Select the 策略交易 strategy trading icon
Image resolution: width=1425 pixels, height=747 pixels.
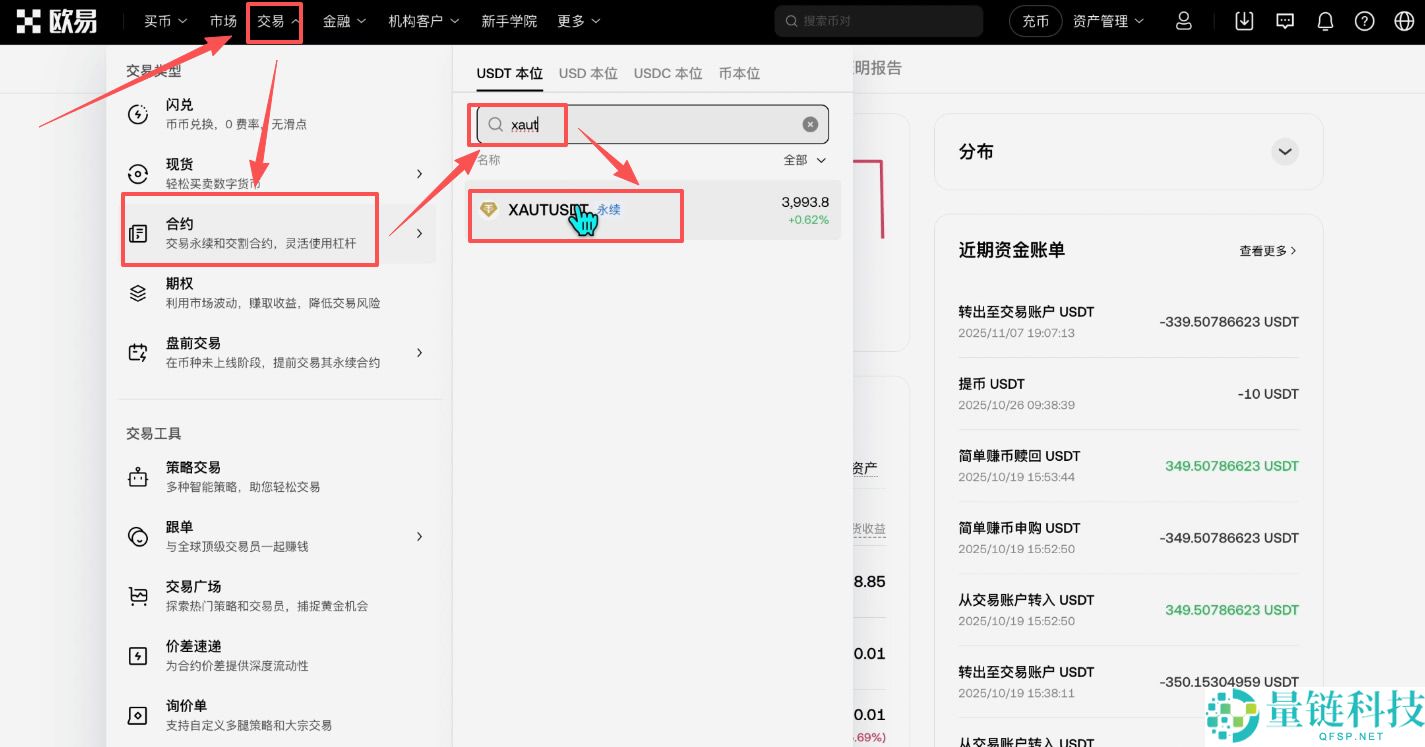tap(138, 473)
